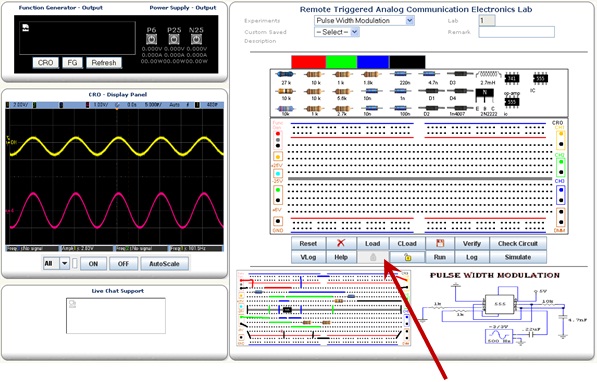Click the Check Circuit button

(x=518, y=243)
